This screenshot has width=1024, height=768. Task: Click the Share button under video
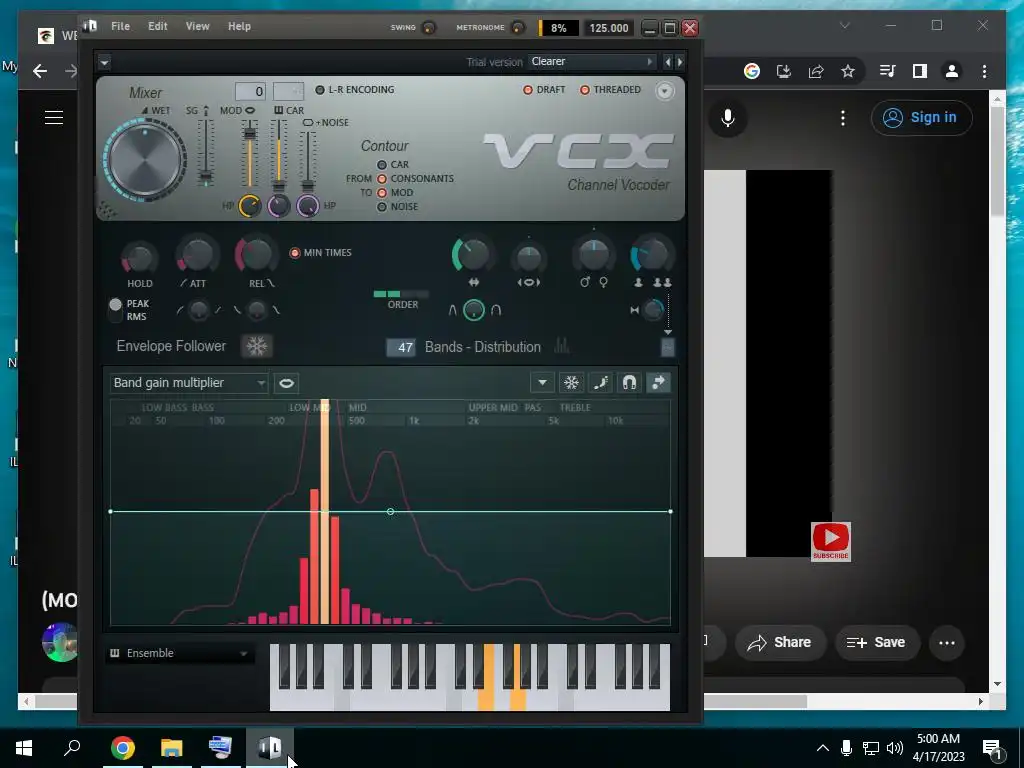point(780,643)
